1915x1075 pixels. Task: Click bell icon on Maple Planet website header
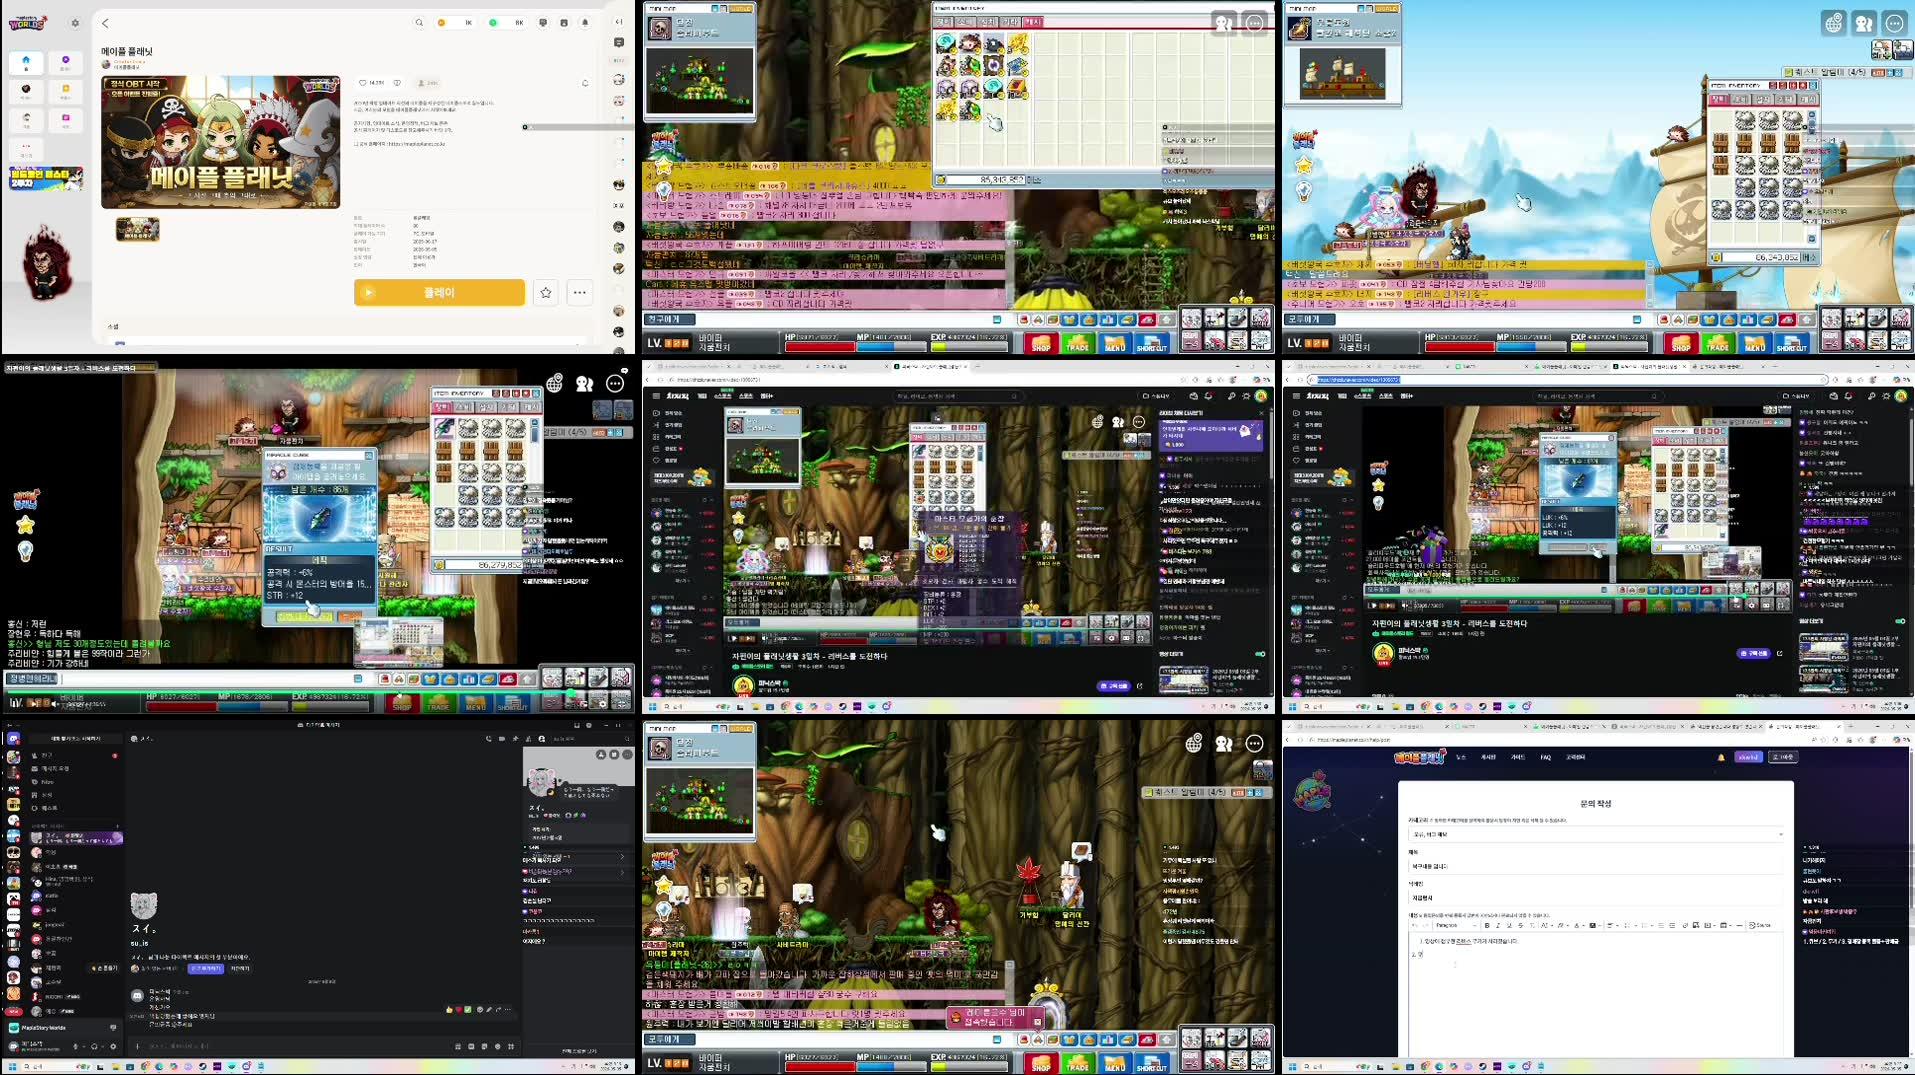coord(1721,757)
